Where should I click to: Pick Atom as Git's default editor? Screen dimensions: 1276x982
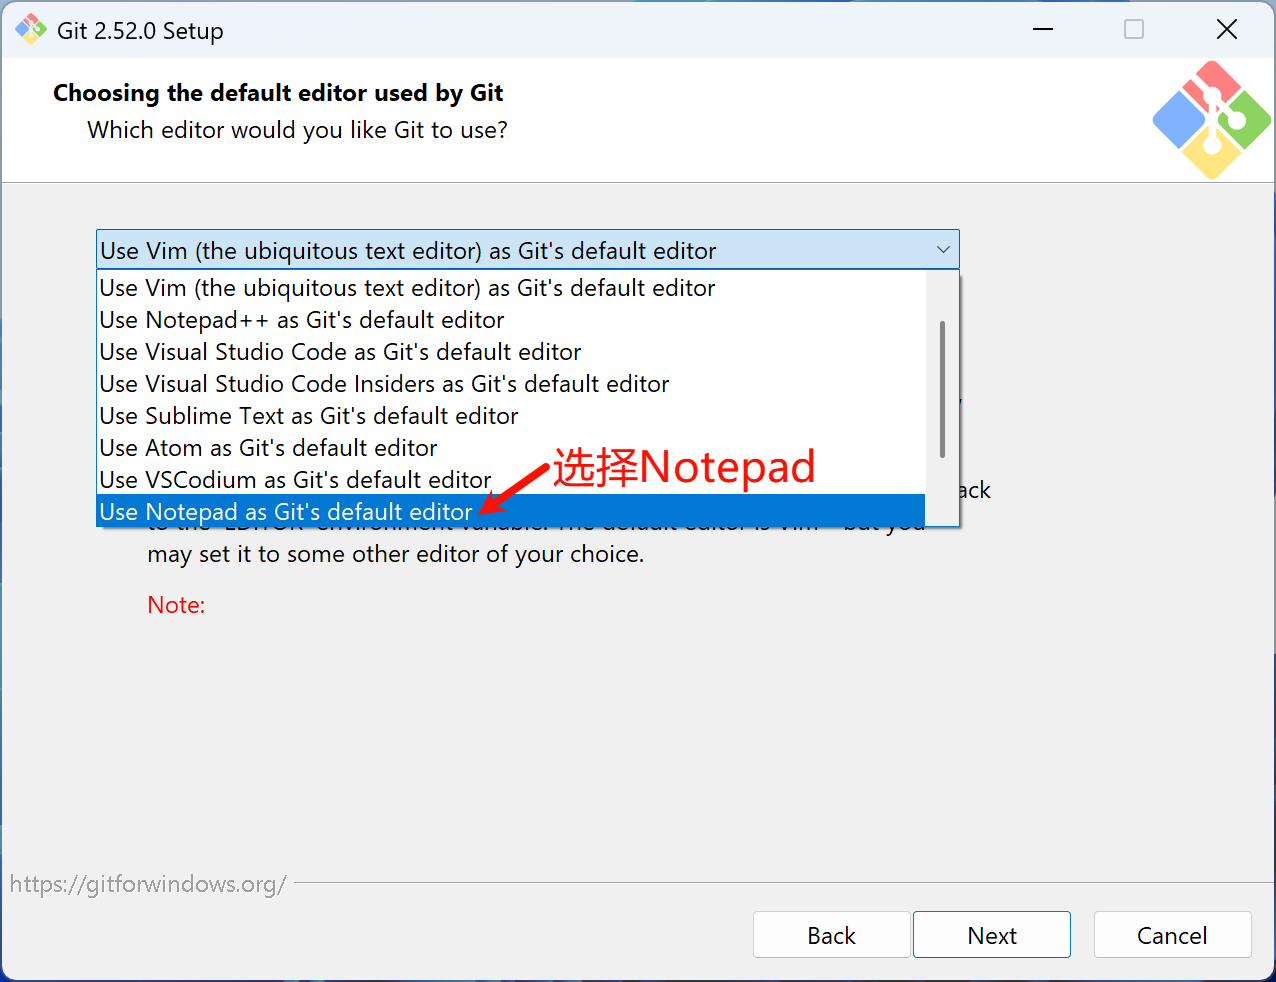coord(268,448)
